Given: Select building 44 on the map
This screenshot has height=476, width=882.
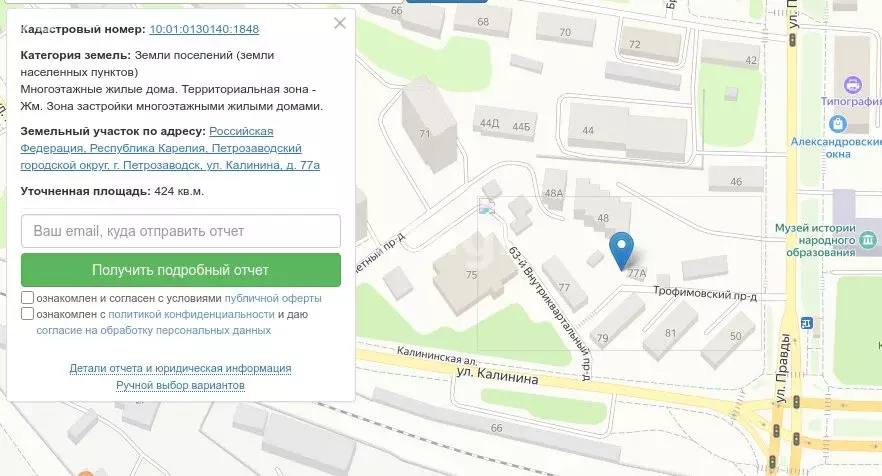Looking at the screenshot, I should pyautogui.click(x=627, y=130).
